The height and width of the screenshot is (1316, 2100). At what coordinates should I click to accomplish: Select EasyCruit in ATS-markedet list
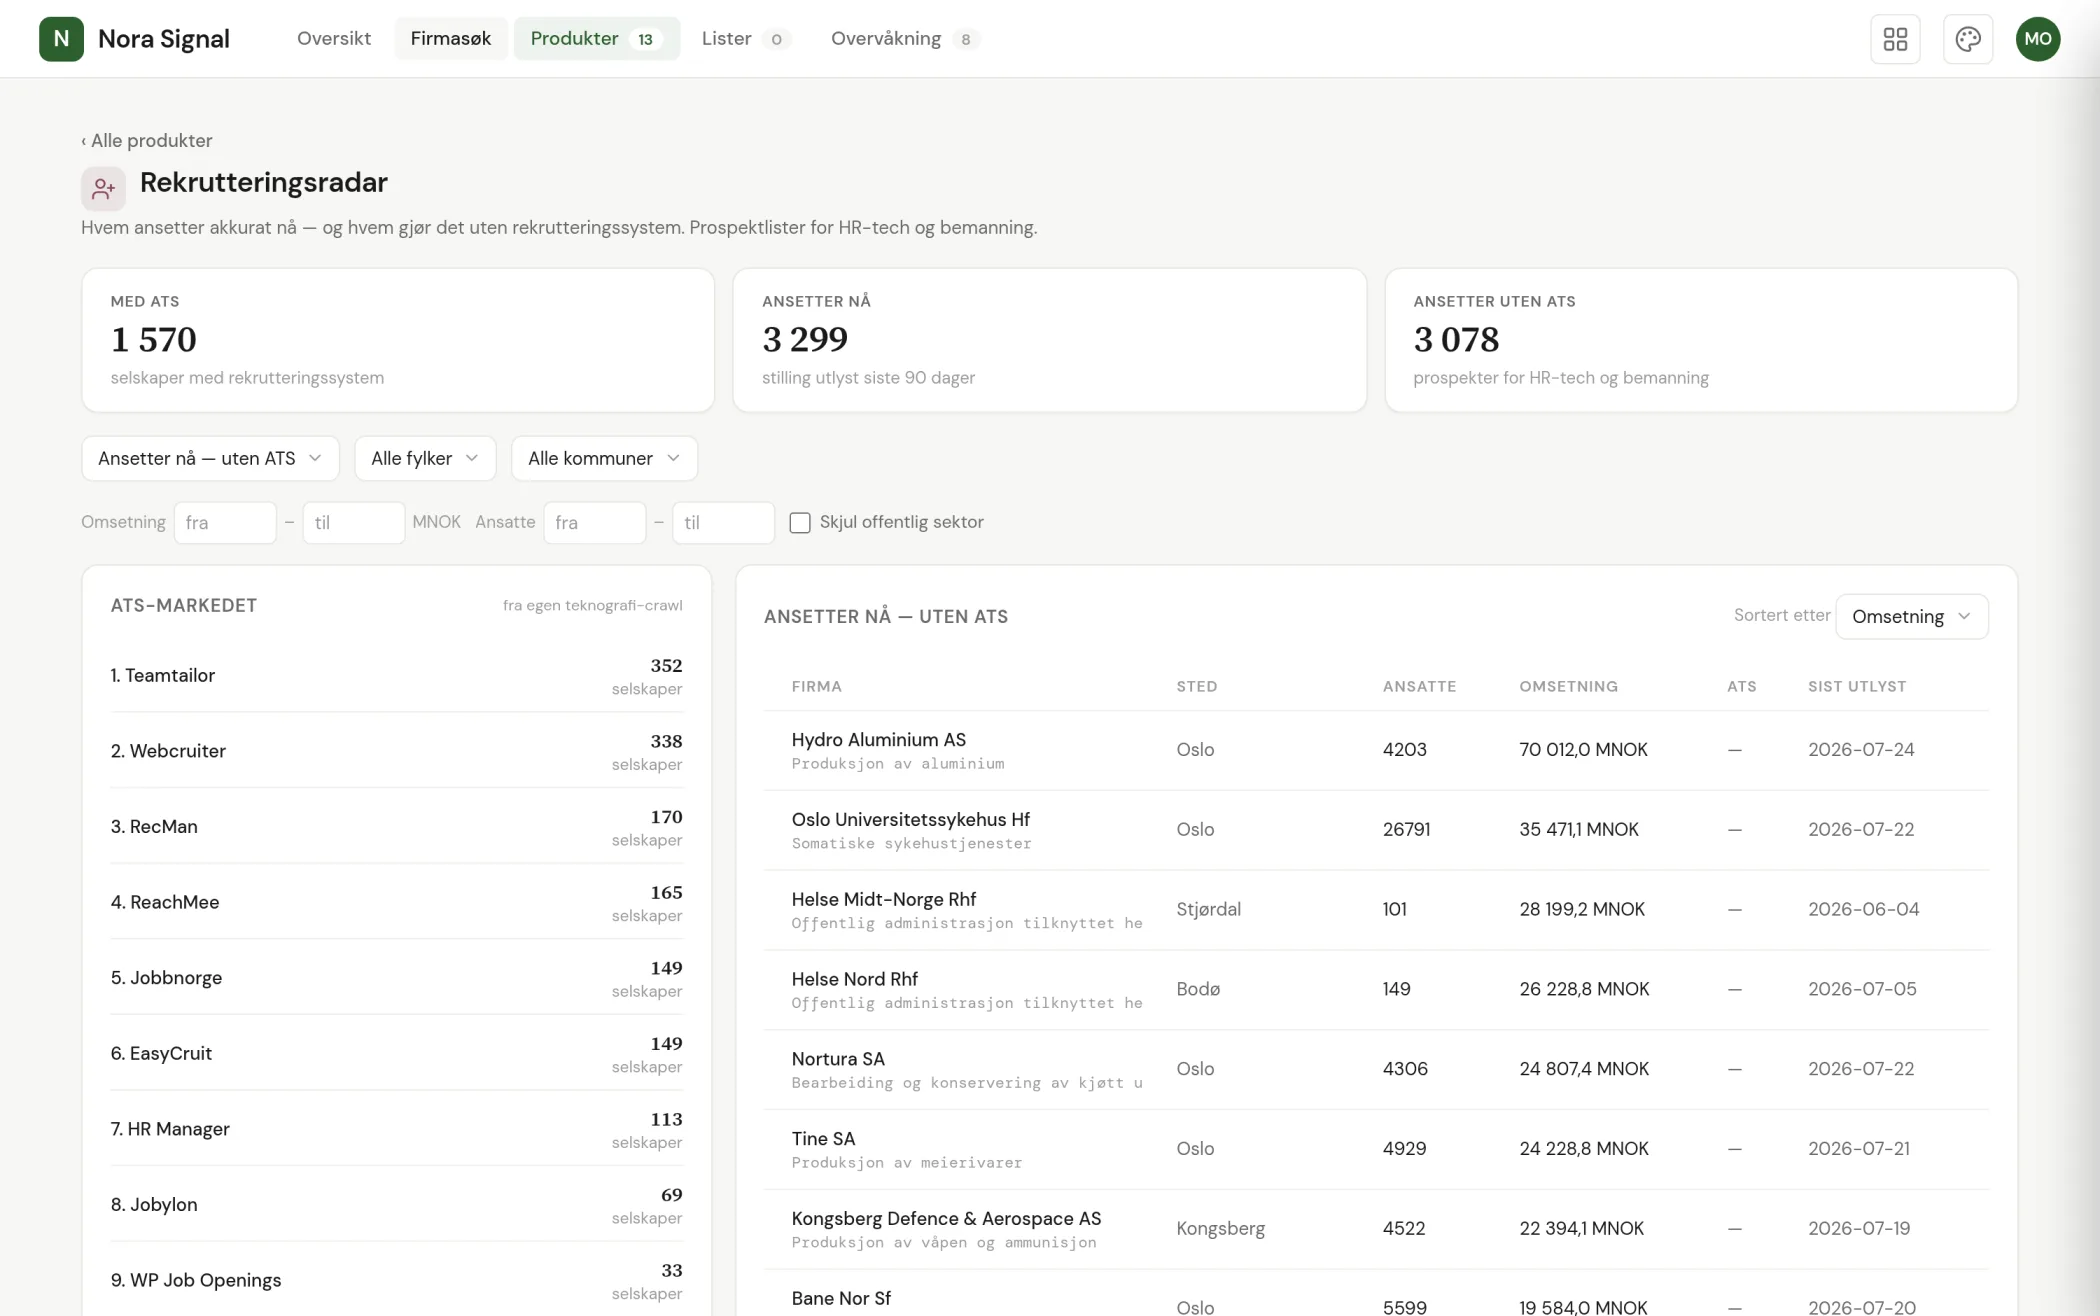[397, 1053]
